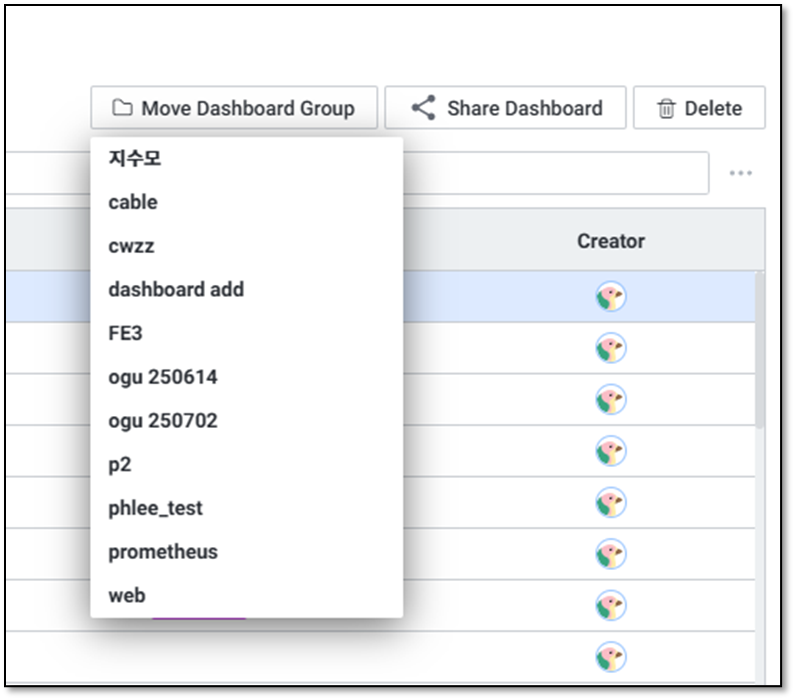Image resolution: width=795 pixels, height=700 pixels.
Task: Click the trash can icon on Delete
Action: [x=666, y=109]
